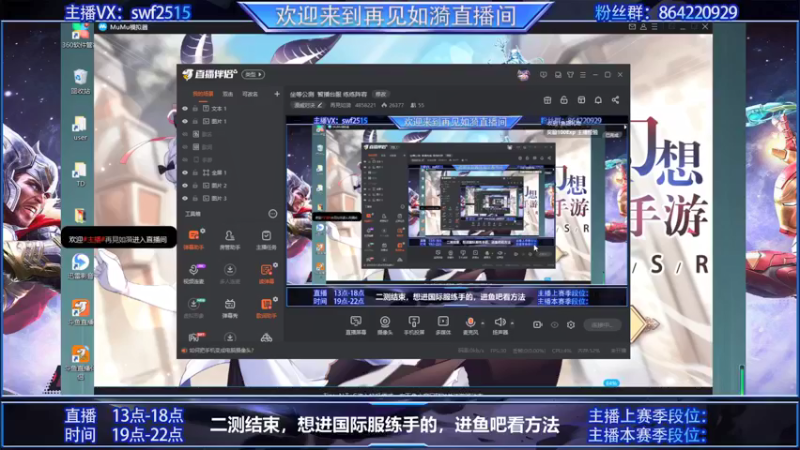Viewport: 800px width, 450px height.
Task: Open the phone-as-webcam help link at bottom
Action: pos(221,351)
